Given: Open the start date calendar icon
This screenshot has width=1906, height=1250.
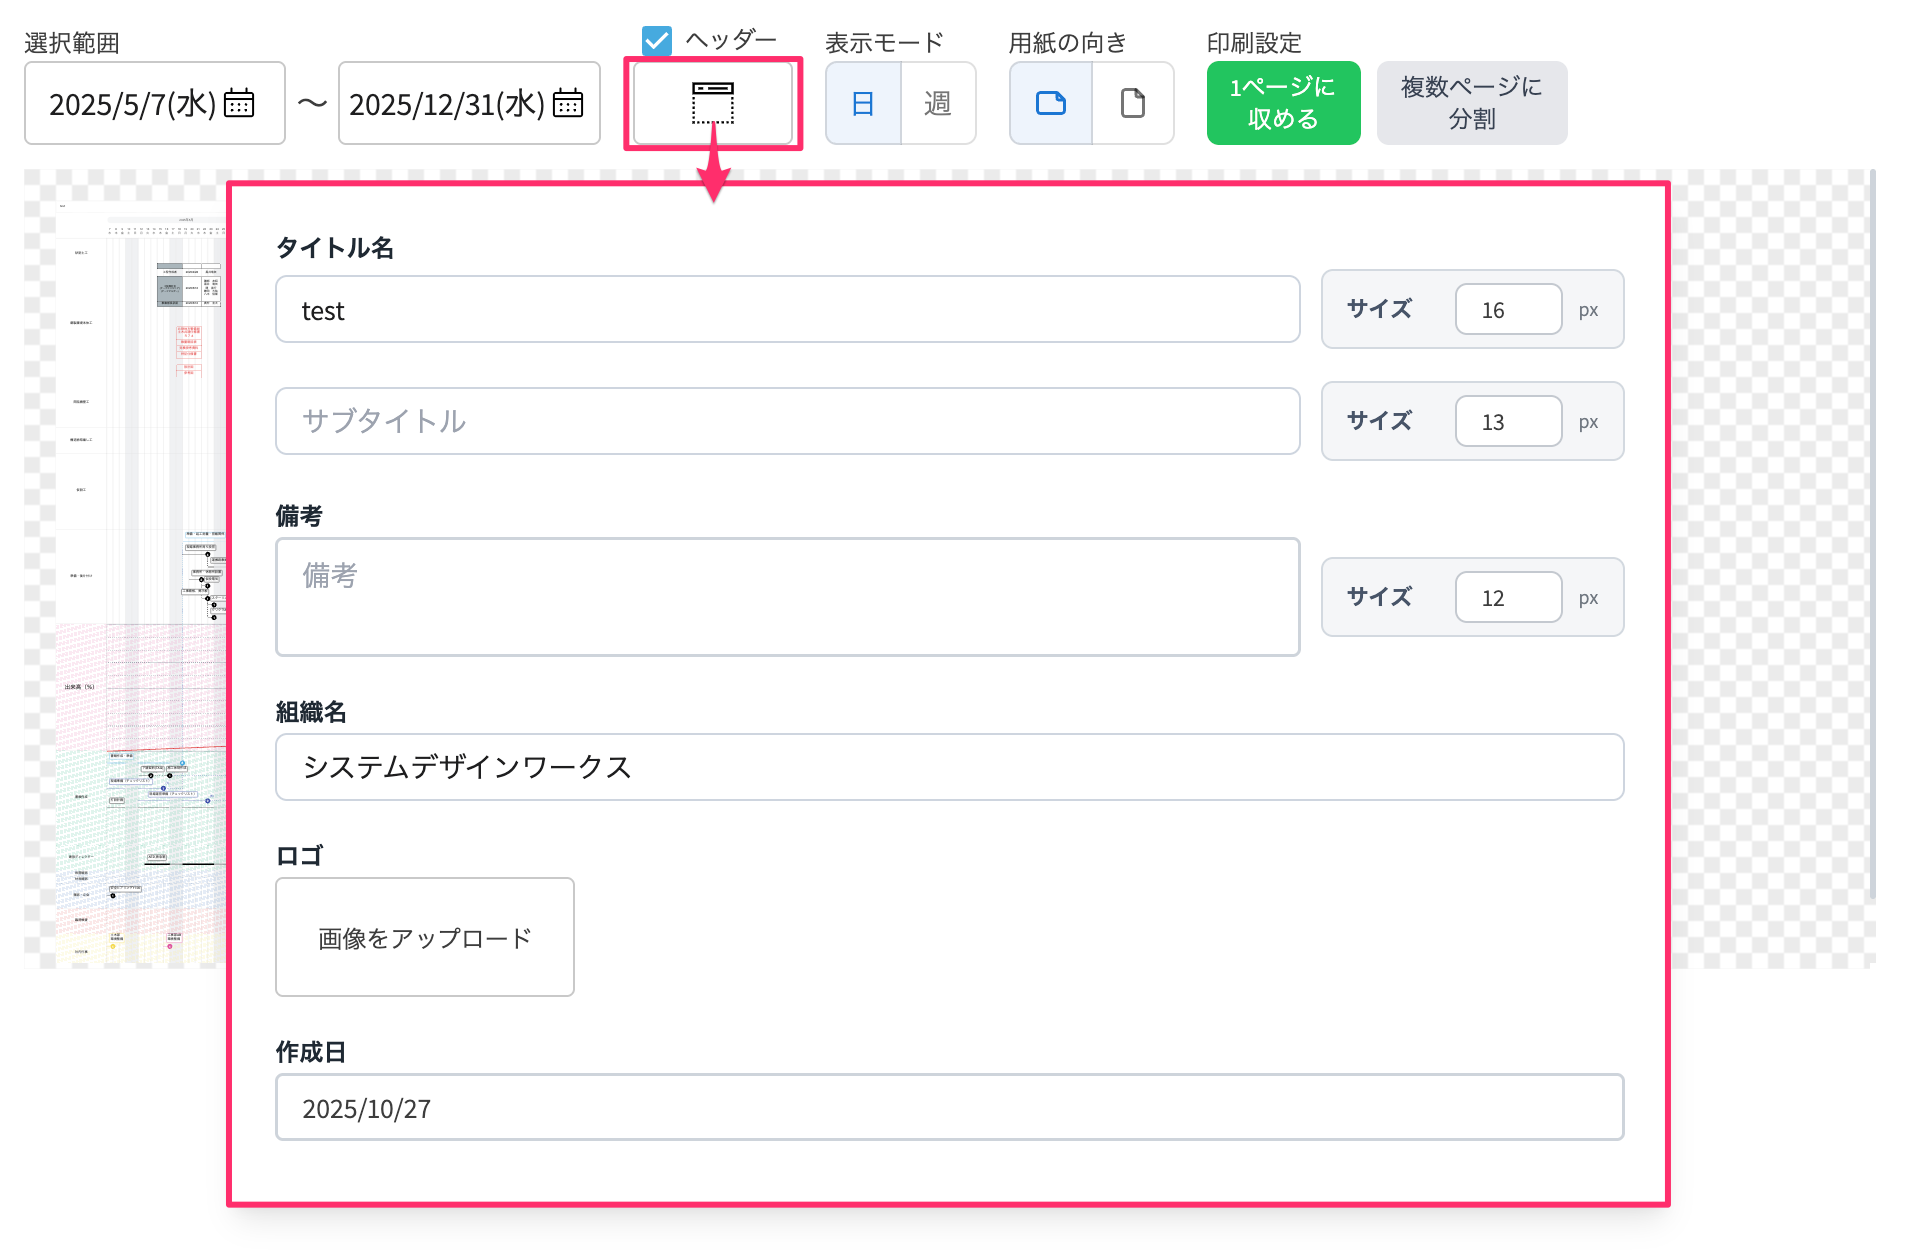Looking at the screenshot, I should pos(239,104).
